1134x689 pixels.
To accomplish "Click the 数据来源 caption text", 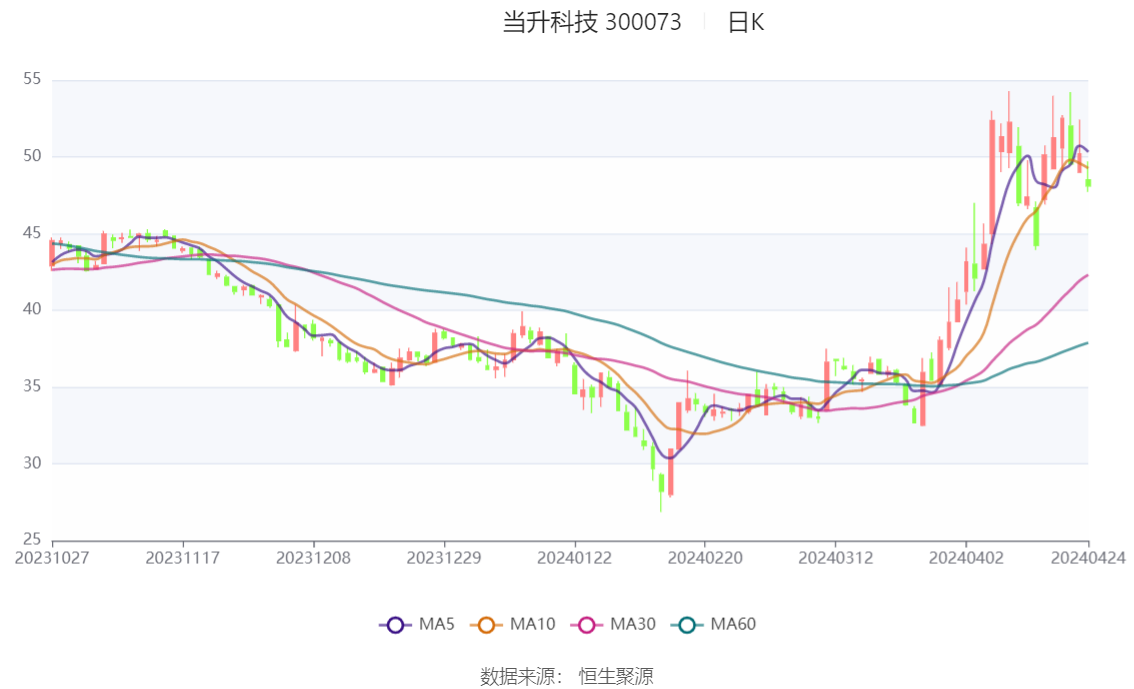I will point(518,677).
